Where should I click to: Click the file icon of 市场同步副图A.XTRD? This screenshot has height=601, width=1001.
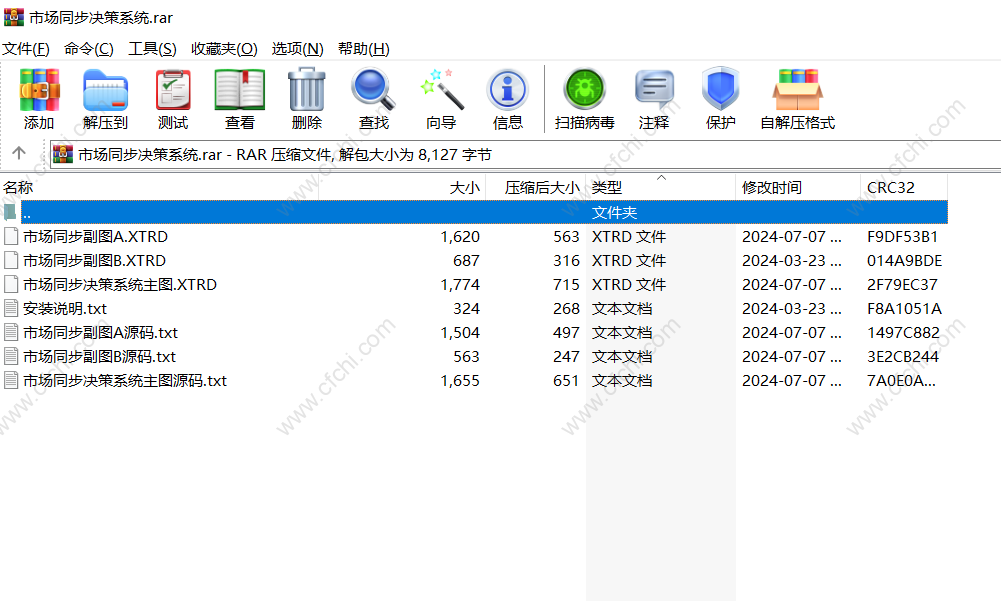(11, 236)
